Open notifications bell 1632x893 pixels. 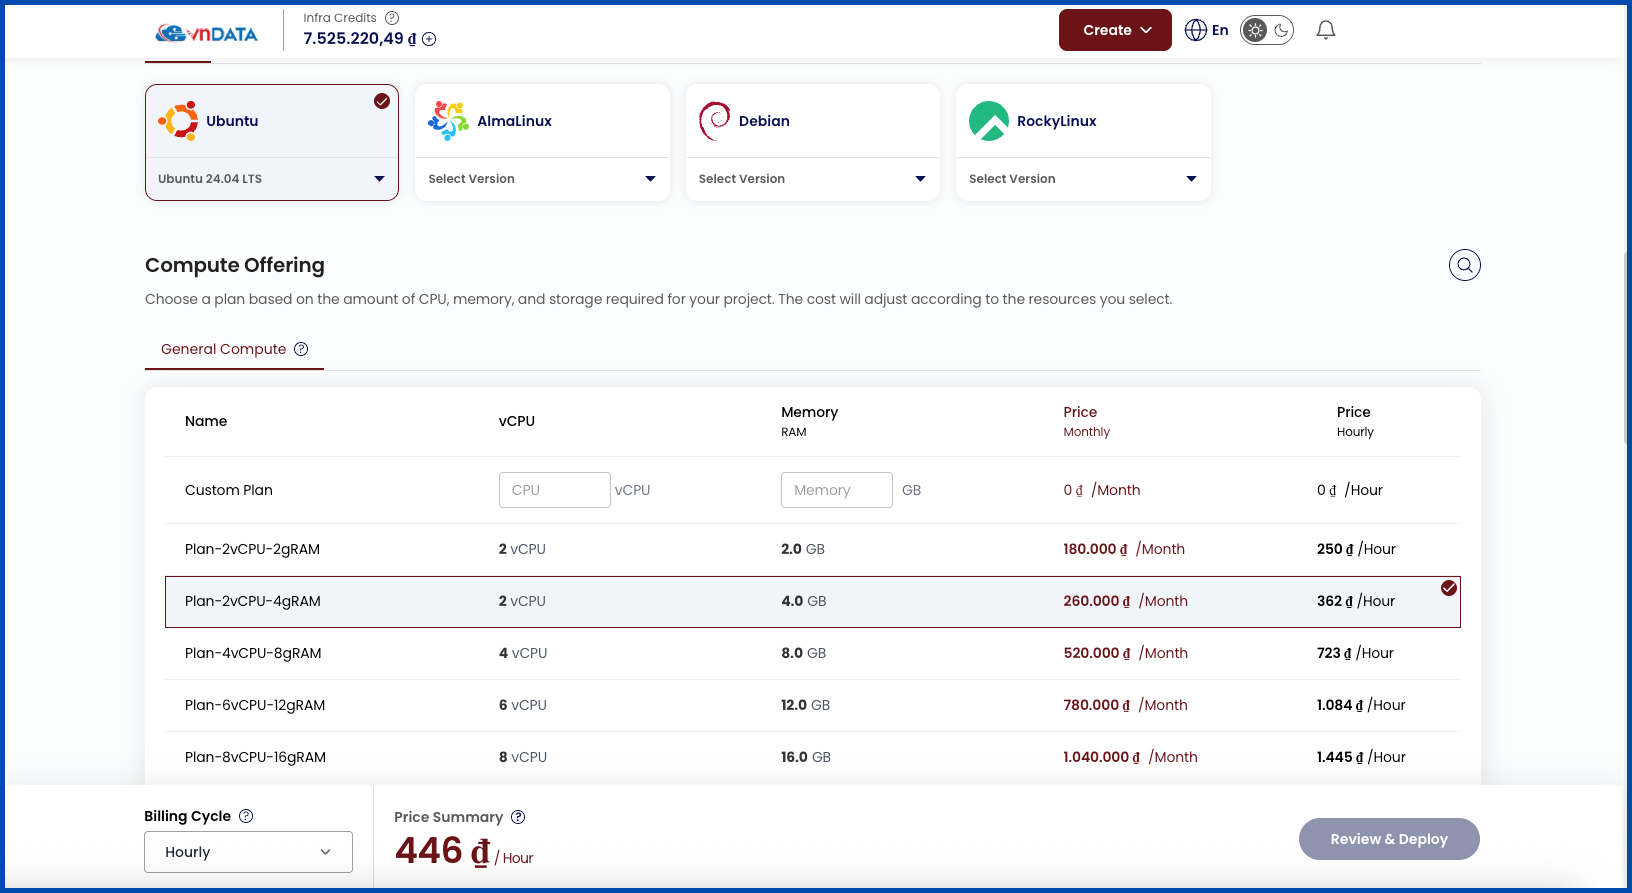click(1326, 30)
